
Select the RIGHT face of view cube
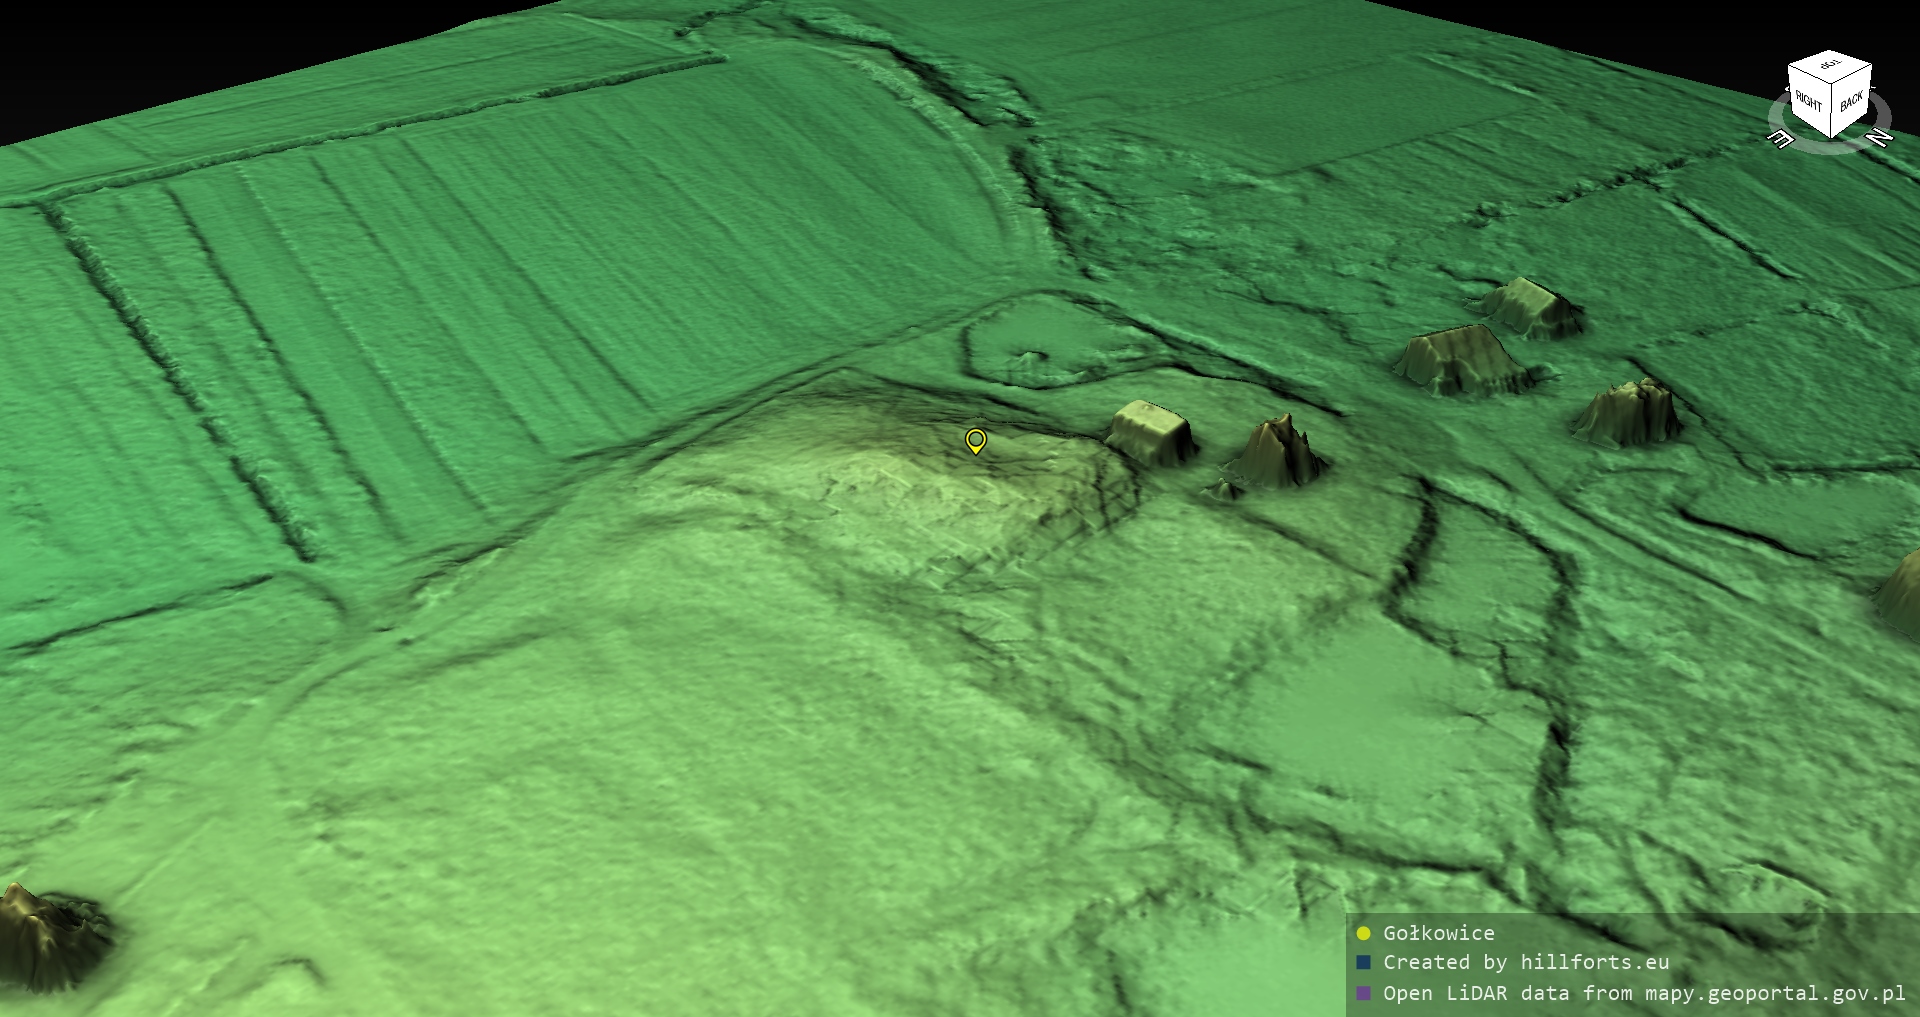[1808, 101]
